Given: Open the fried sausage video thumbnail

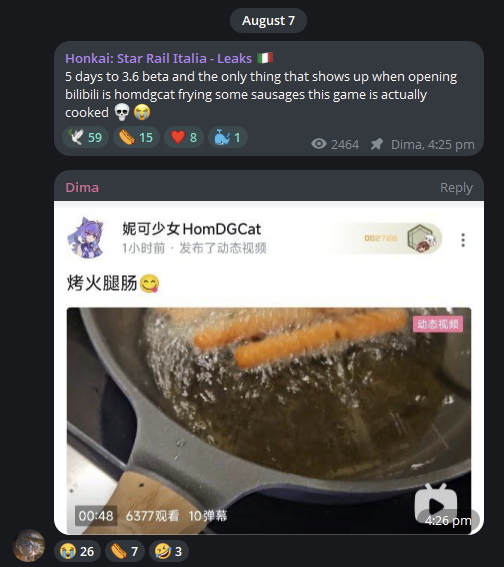Looking at the screenshot, I should (269, 421).
